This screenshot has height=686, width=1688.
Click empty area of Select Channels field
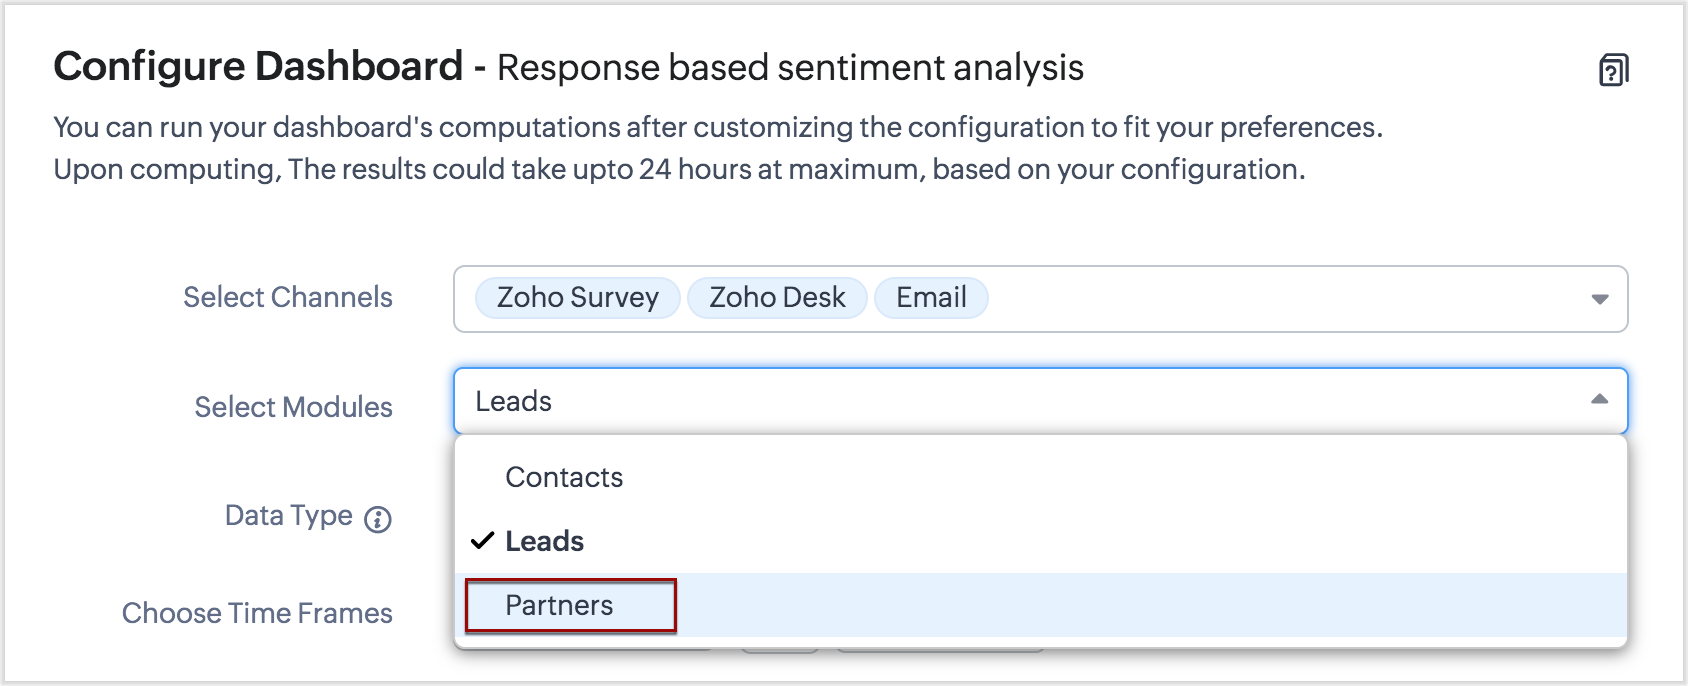tap(1280, 299)
